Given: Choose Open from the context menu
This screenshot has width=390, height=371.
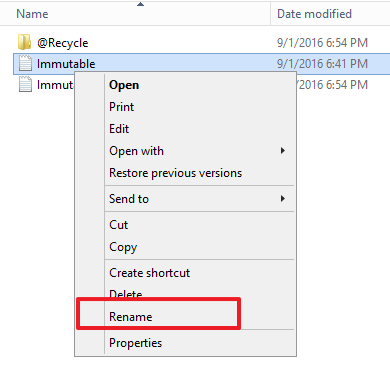Looking at the screenshot, I should [x=124, y=85].
